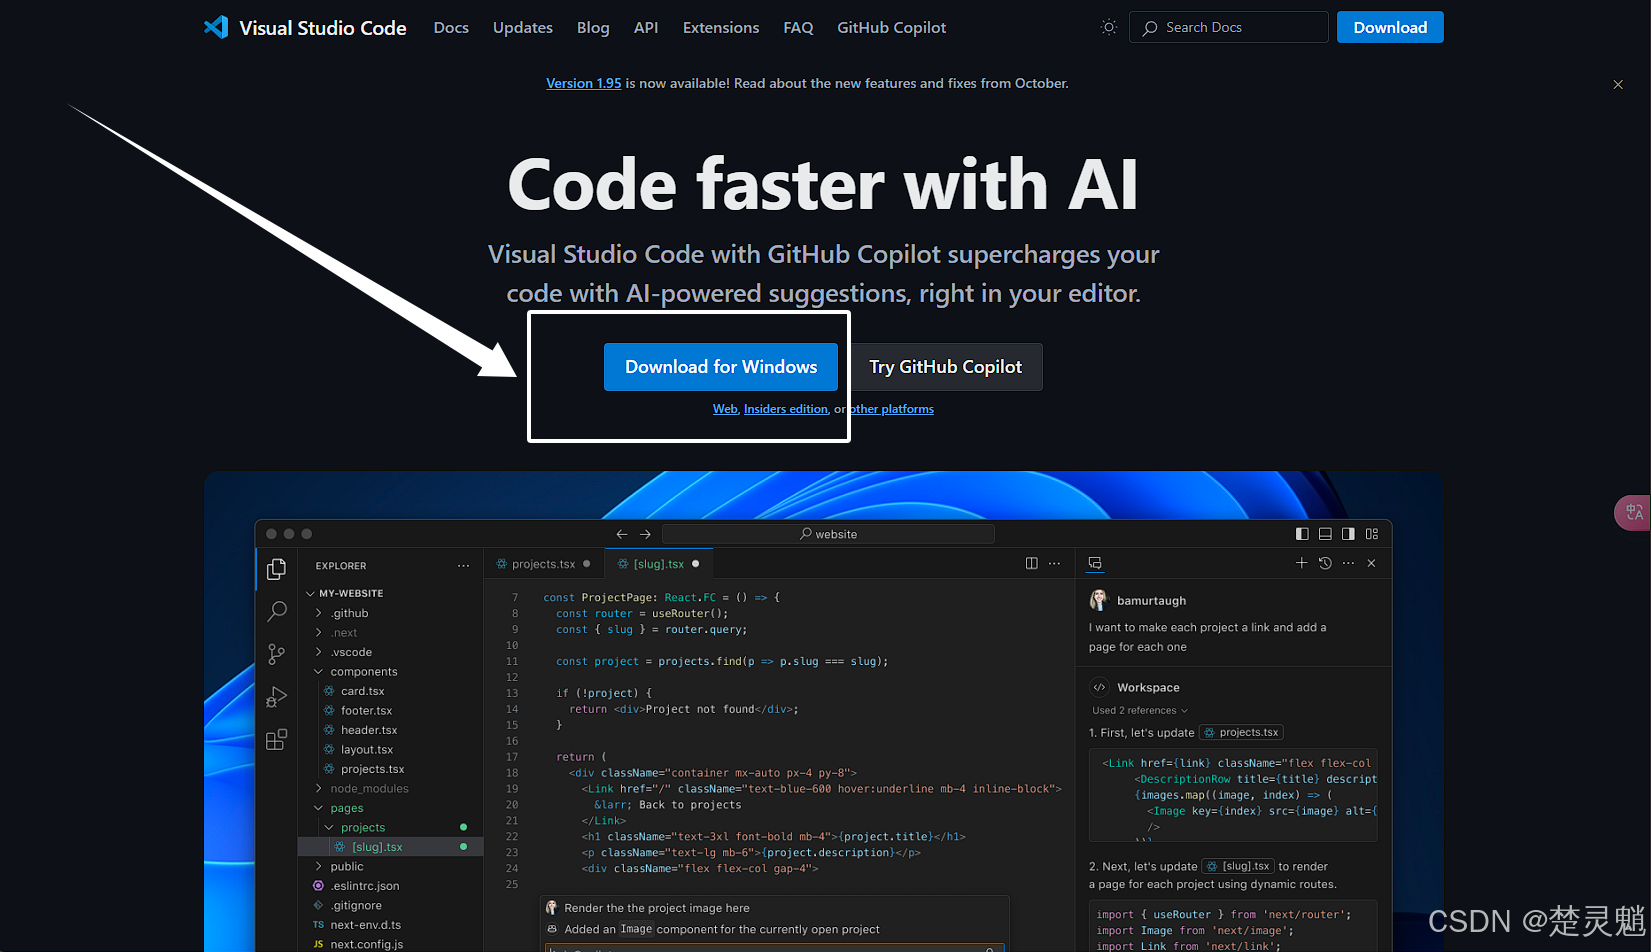Screen dimensions: 1651x952
Task: Open the Extensions nav item
Action: coord(721,27)
